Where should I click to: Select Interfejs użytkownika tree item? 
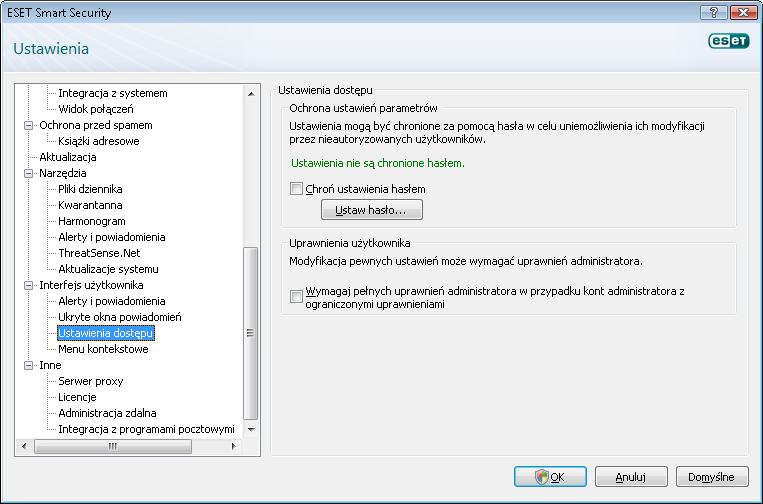(91, 285)
